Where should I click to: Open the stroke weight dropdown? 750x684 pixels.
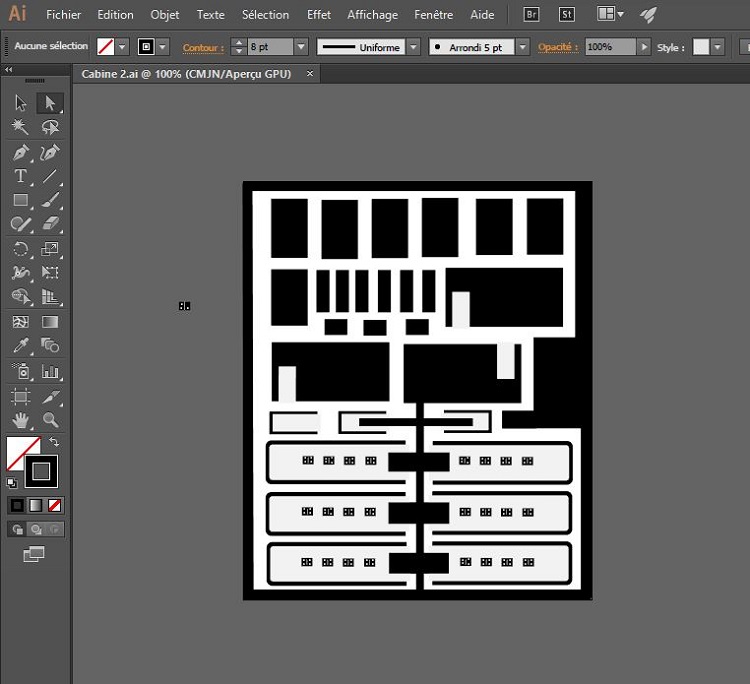pos(301,47)
